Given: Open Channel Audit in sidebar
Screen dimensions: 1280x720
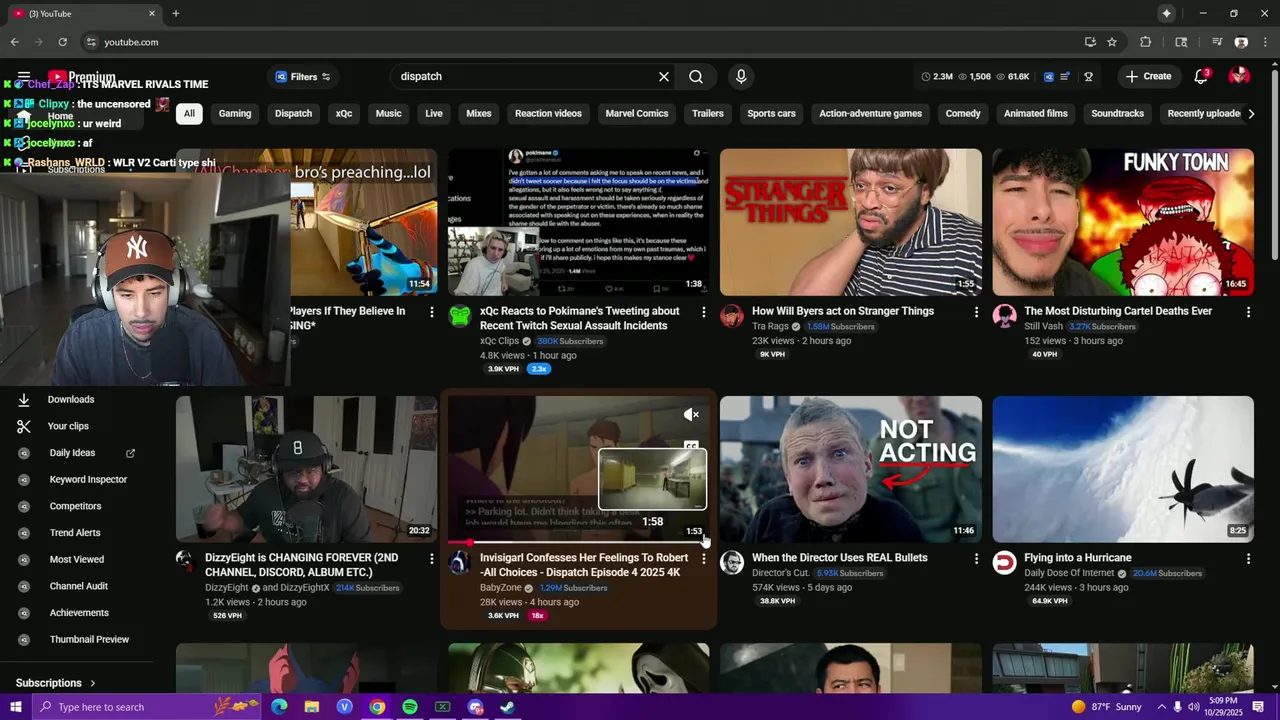Looking at the screenshot, I should (78, 586).
